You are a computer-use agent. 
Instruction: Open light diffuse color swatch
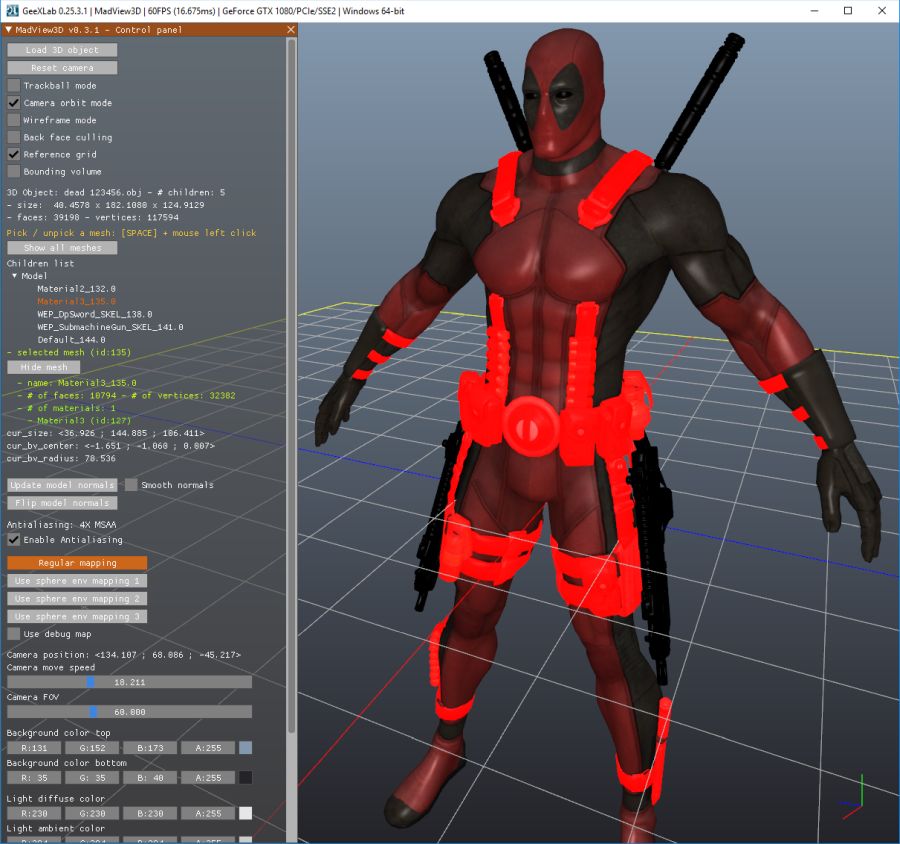pos(245,814)
